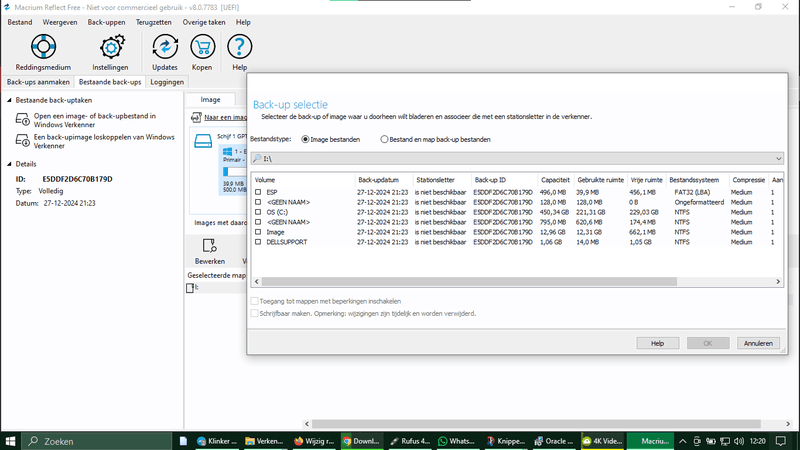Open the Help question mark toolbar icon

pyautogui.click(x=239, y=47)
